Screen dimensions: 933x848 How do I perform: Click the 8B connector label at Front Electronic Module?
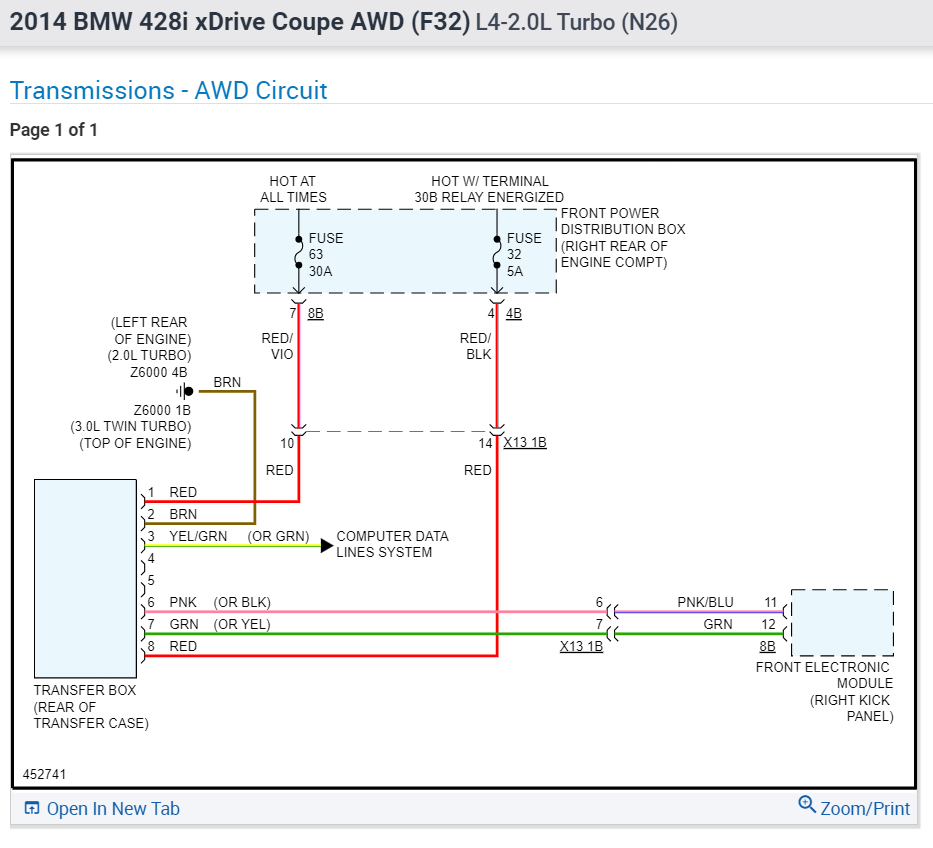point(768,647)
